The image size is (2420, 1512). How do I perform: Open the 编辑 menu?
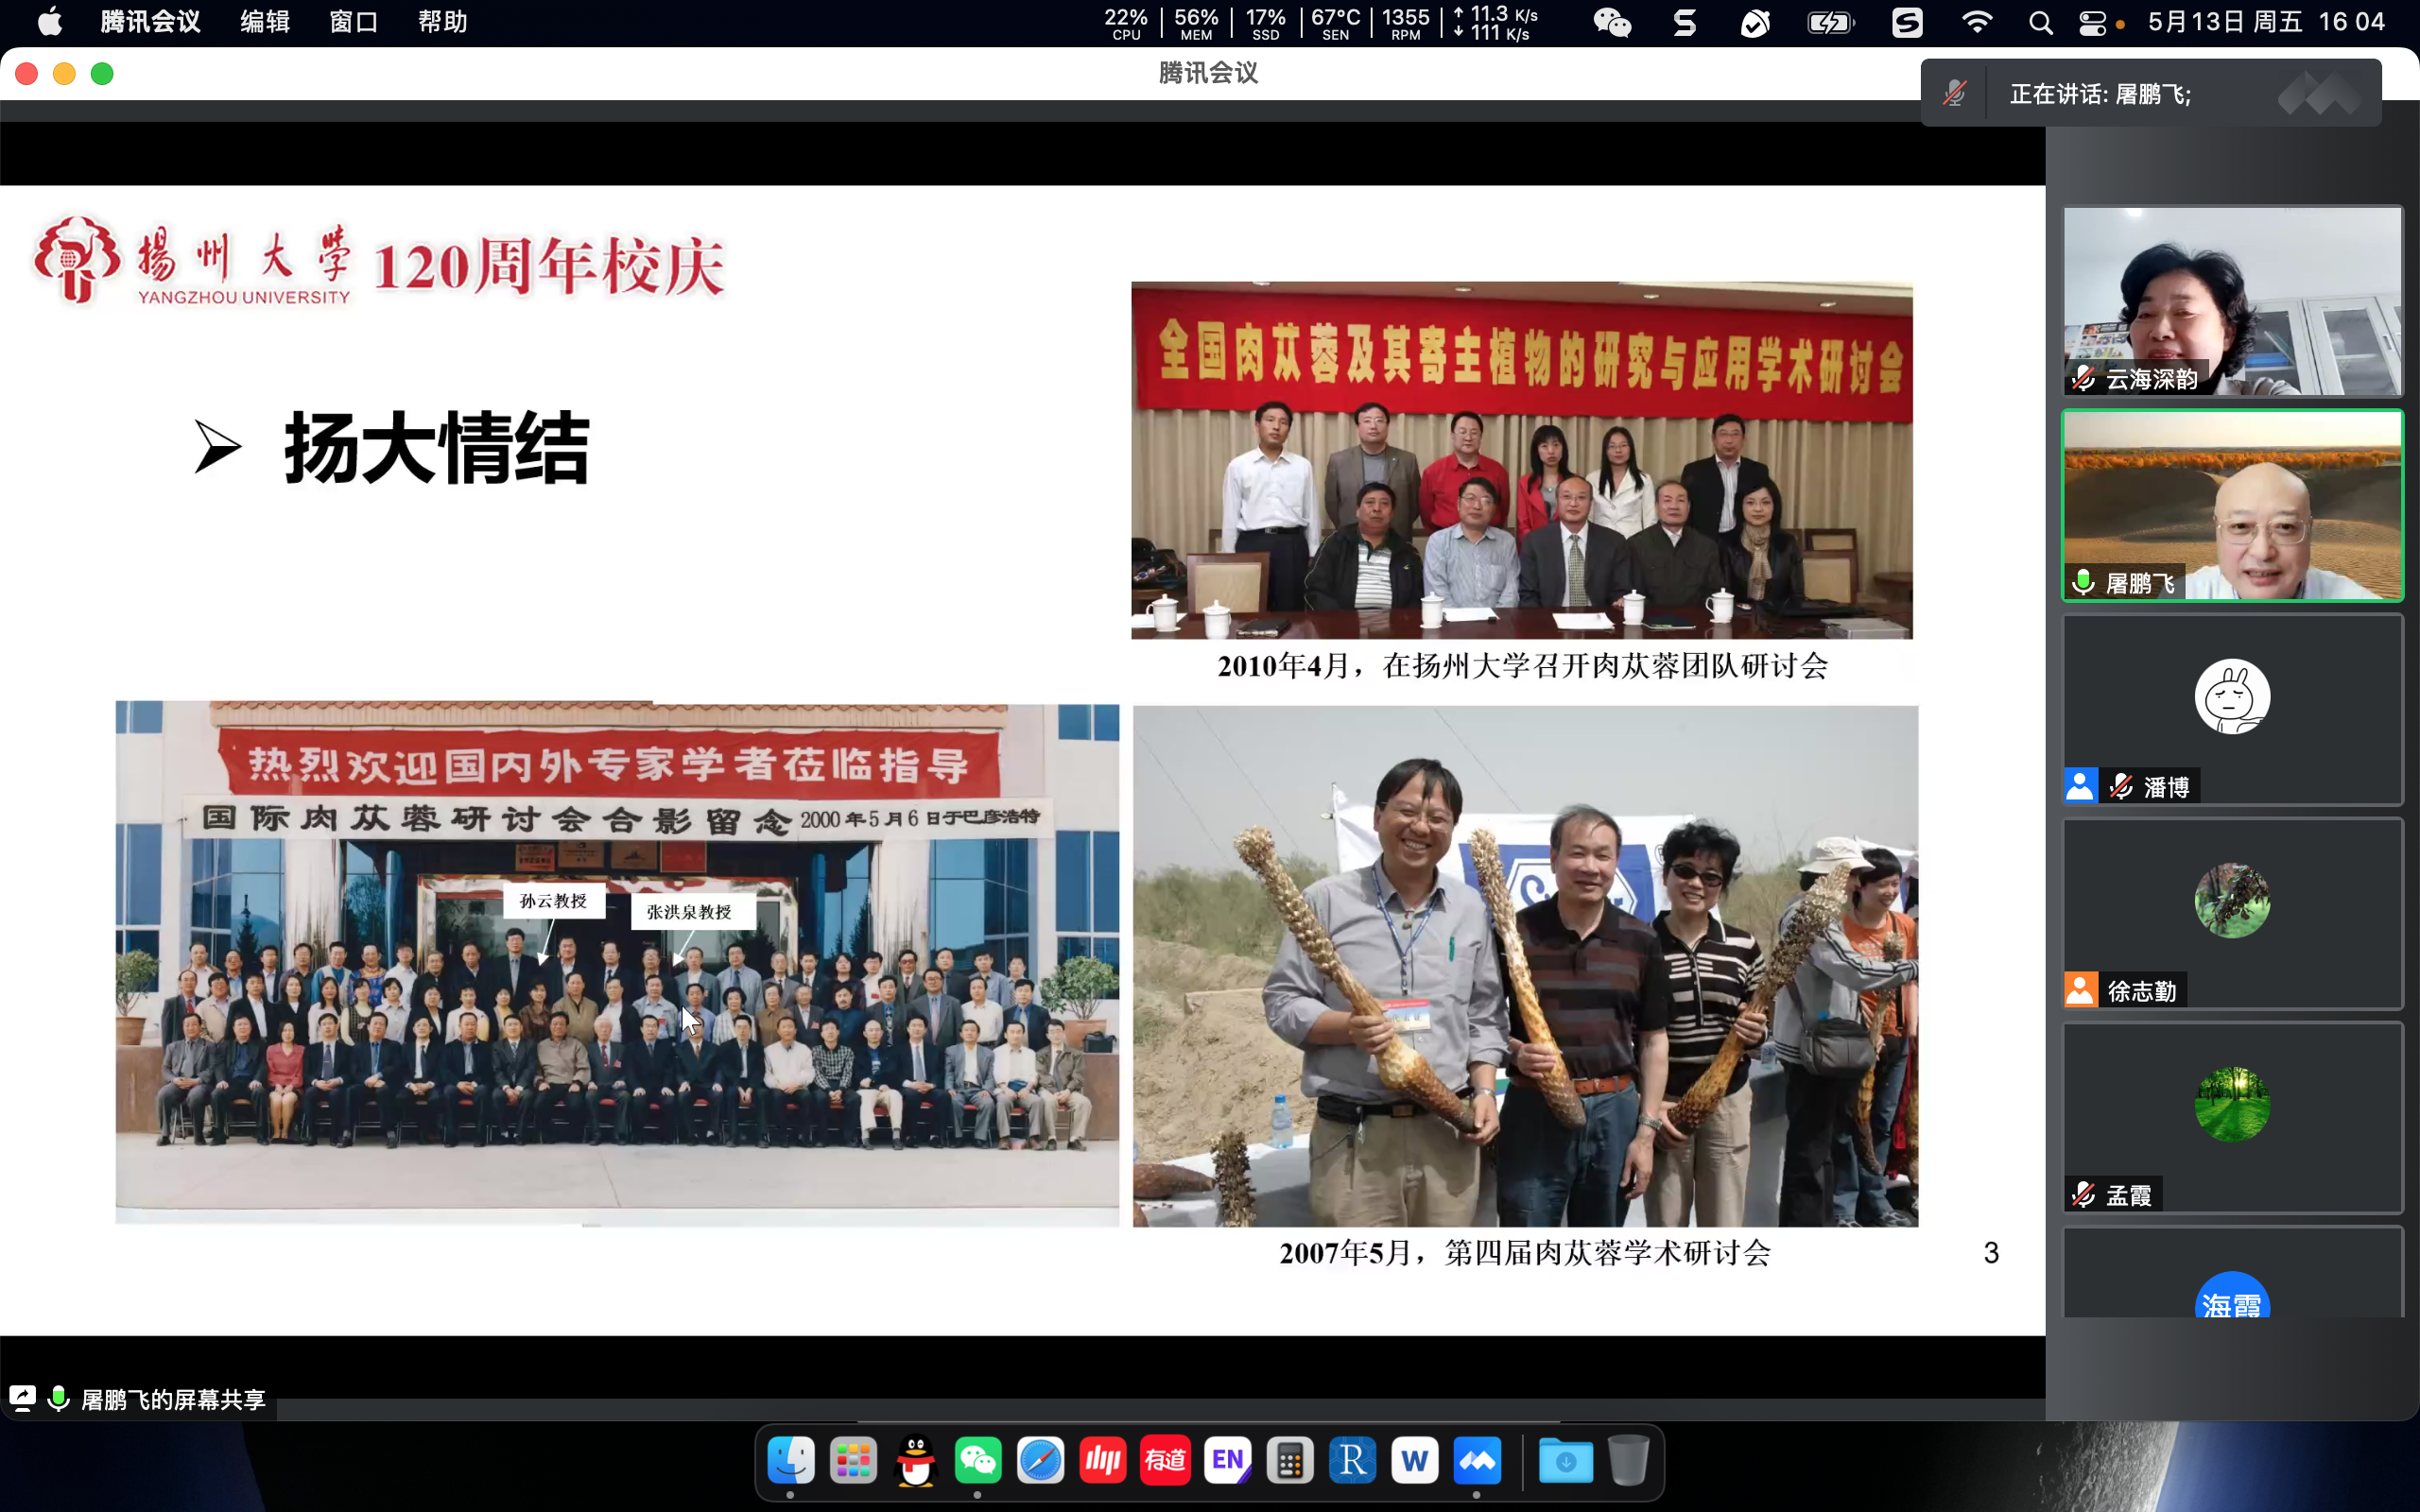[x=264, y=22]
